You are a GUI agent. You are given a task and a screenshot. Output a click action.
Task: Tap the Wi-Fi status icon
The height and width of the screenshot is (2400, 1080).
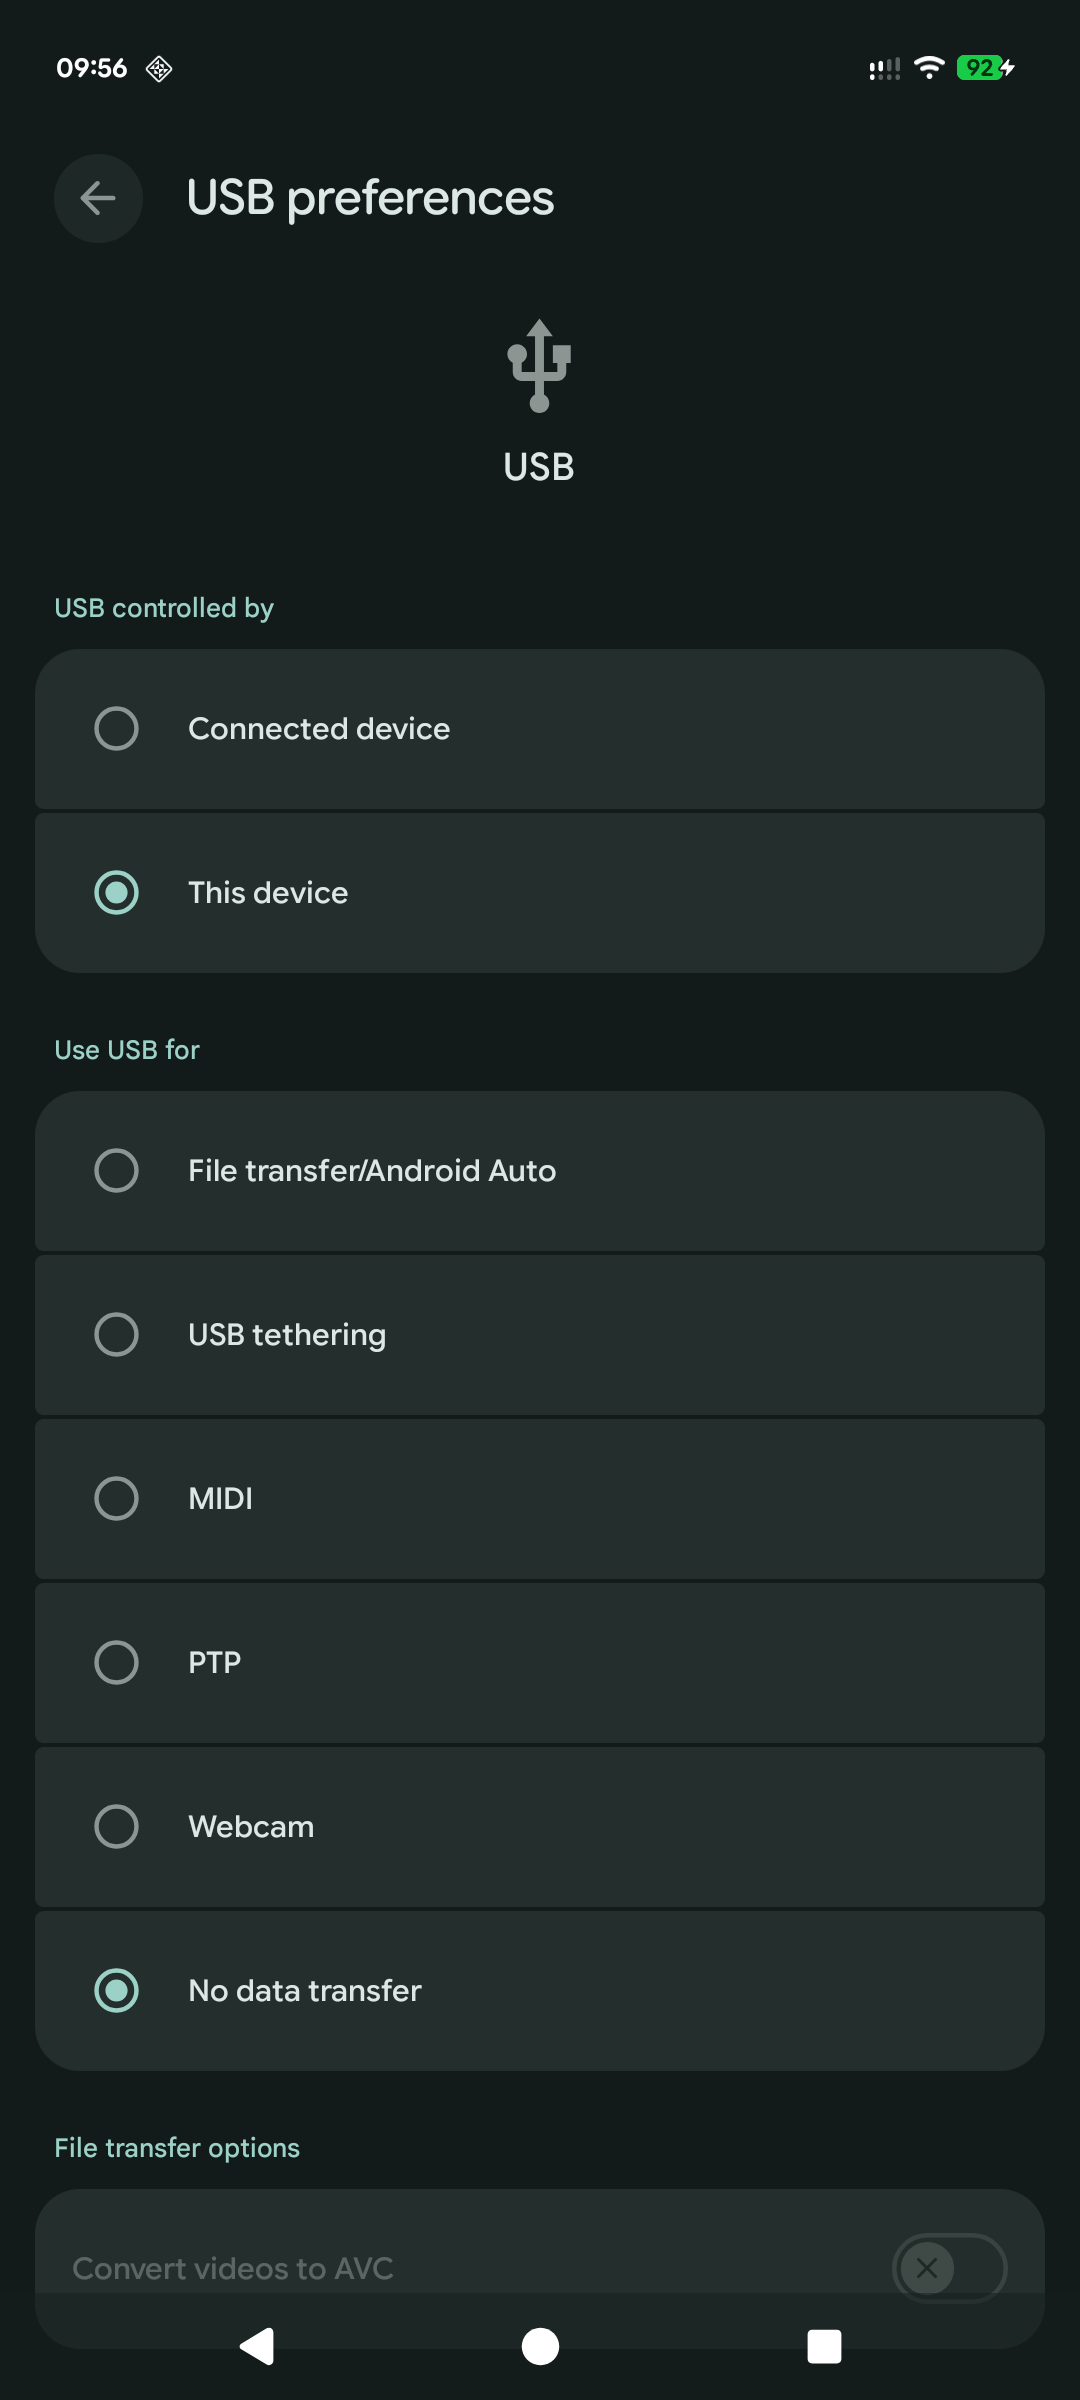[x=929, y=68]
